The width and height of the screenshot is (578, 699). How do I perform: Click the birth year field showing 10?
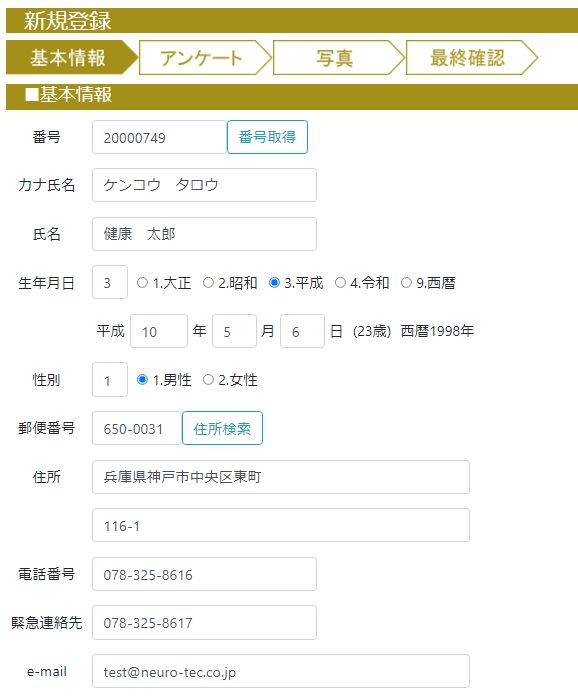pyautogui.click(x=159, y=331)
